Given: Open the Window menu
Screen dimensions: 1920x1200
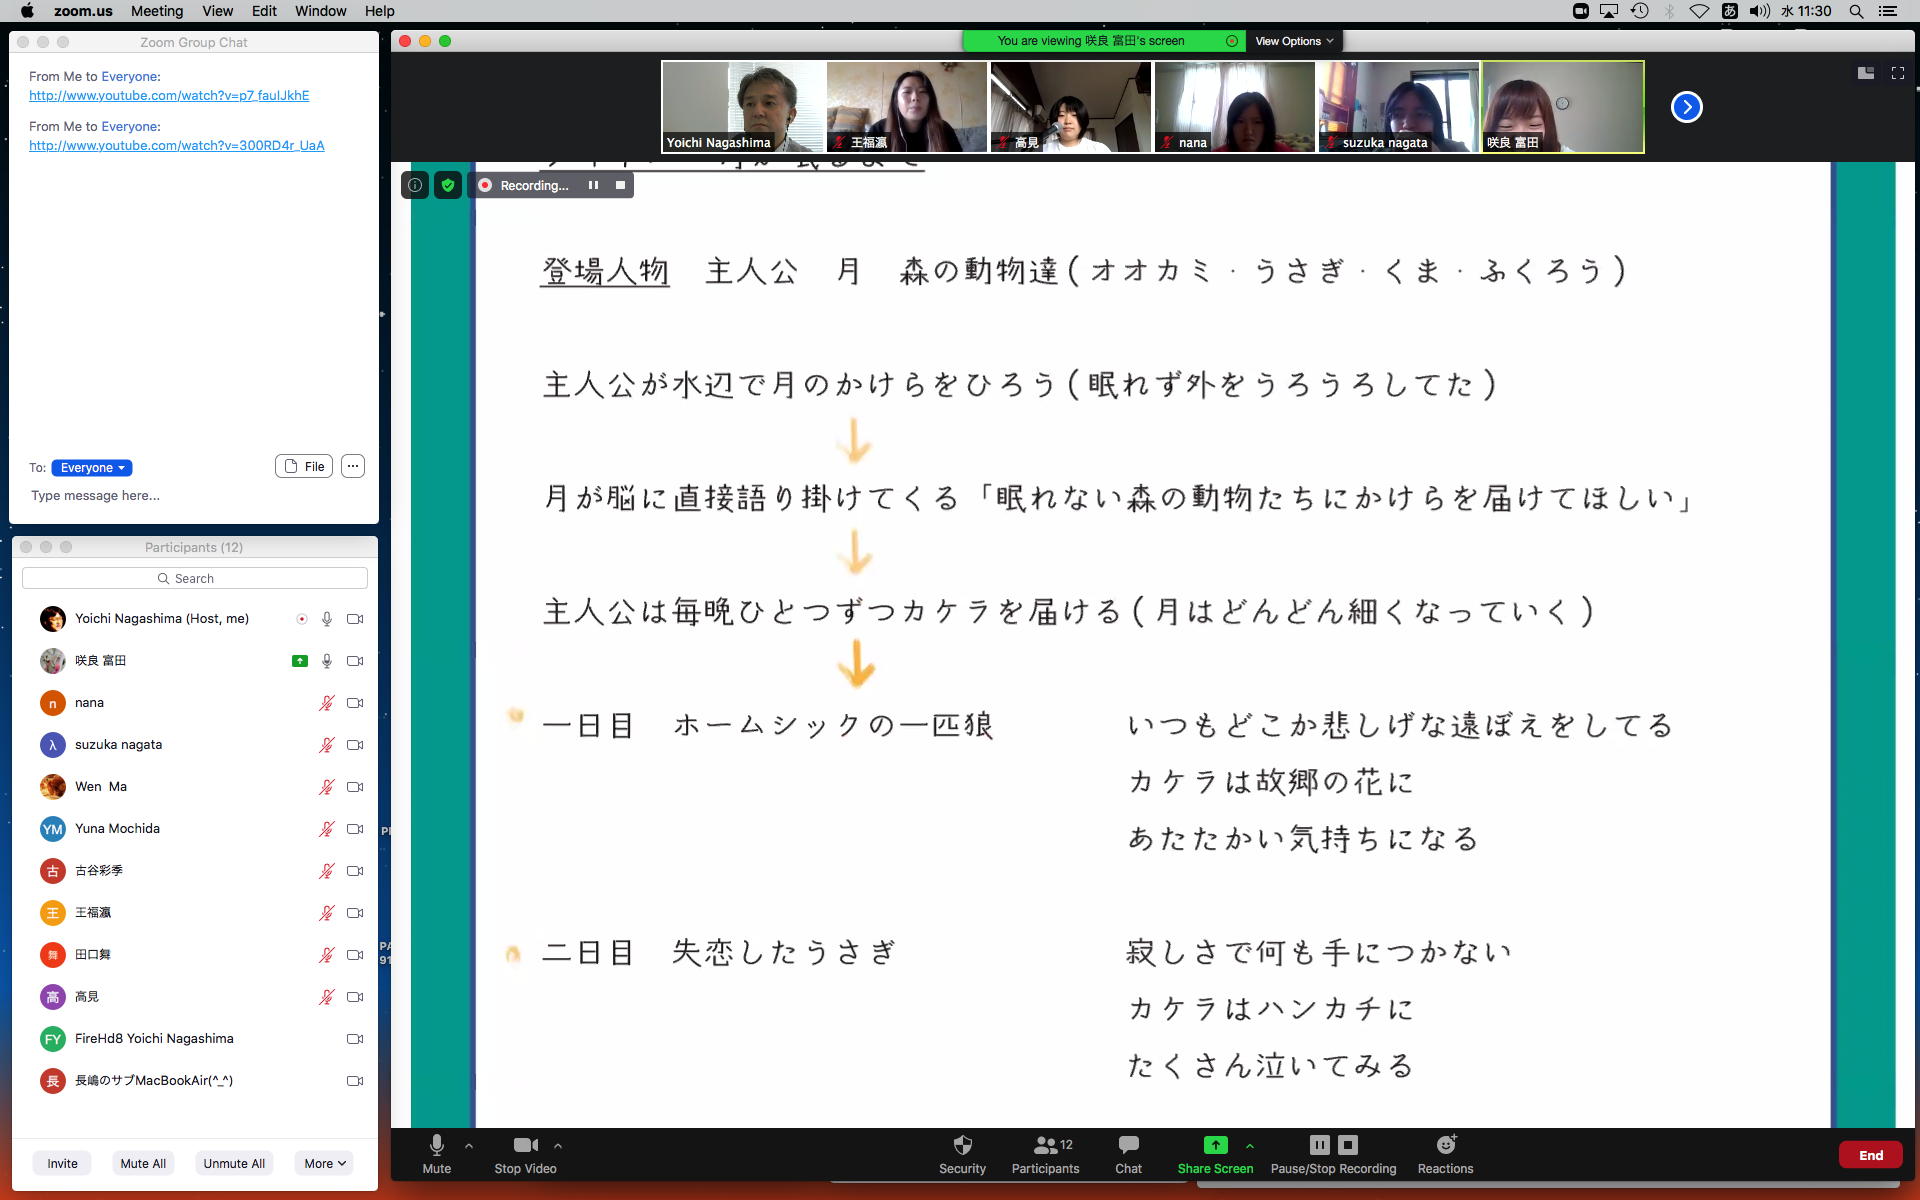Looking at the screenshot, I should tap(320, 11).
